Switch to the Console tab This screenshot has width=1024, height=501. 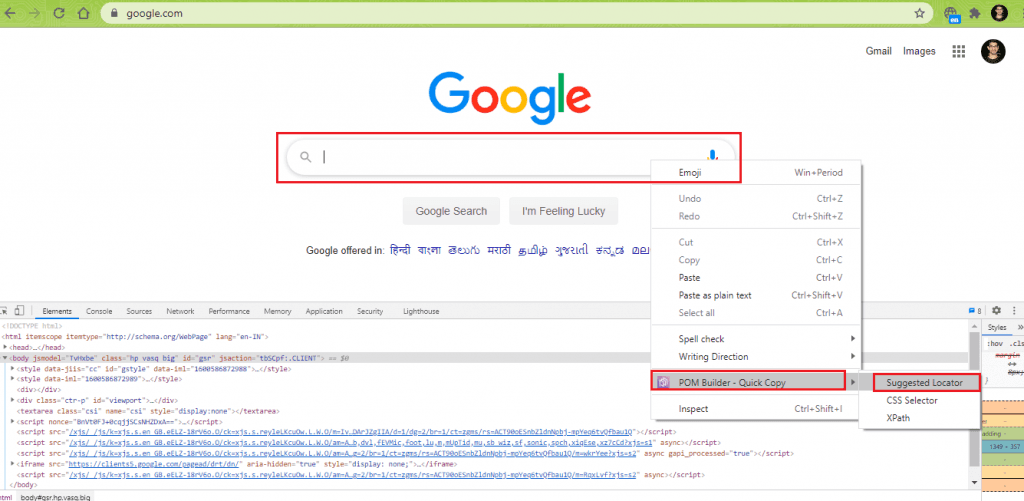99,312
